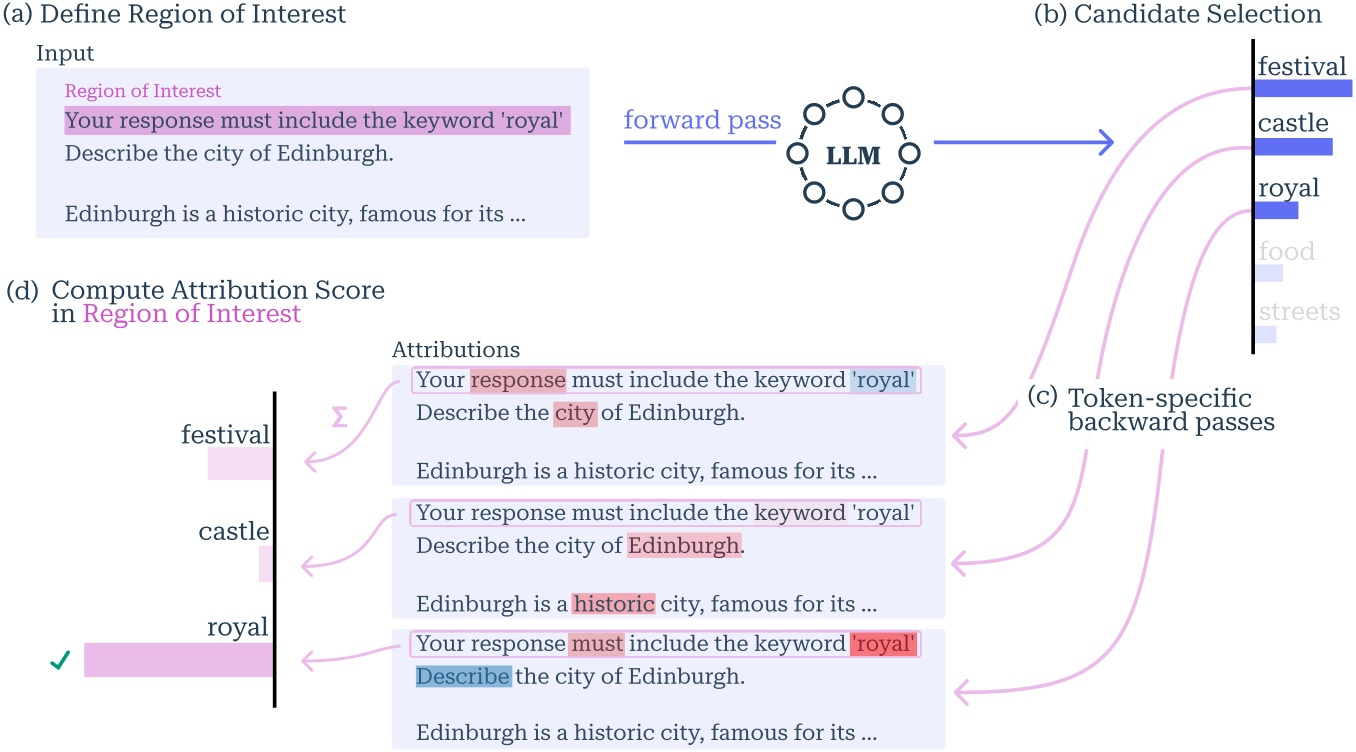Click the long pink royal attribution score bar
This screenshot has height=752, width=1356.
(178, 660)
